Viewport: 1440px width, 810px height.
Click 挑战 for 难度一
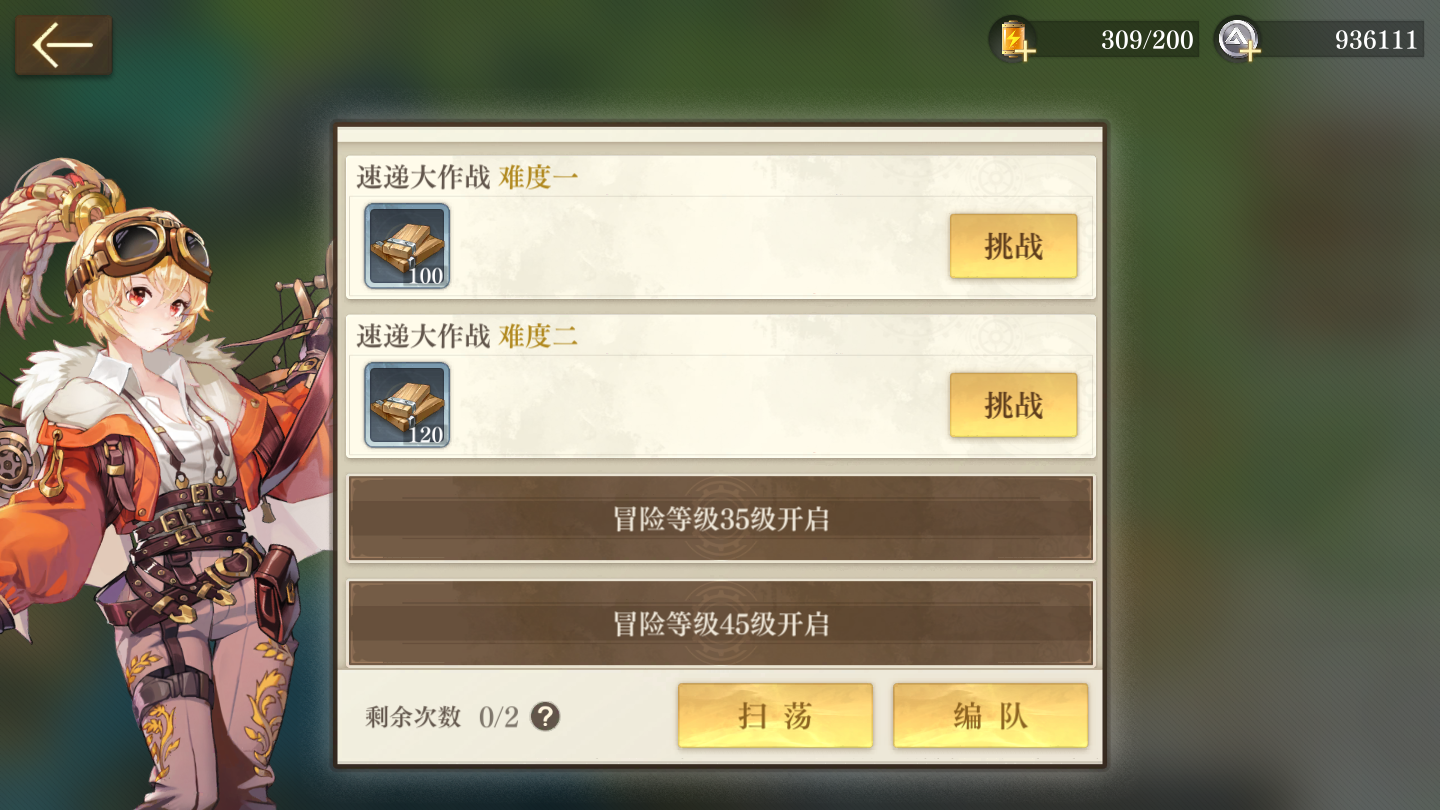pyautogui.click(x=1013, y=246)
